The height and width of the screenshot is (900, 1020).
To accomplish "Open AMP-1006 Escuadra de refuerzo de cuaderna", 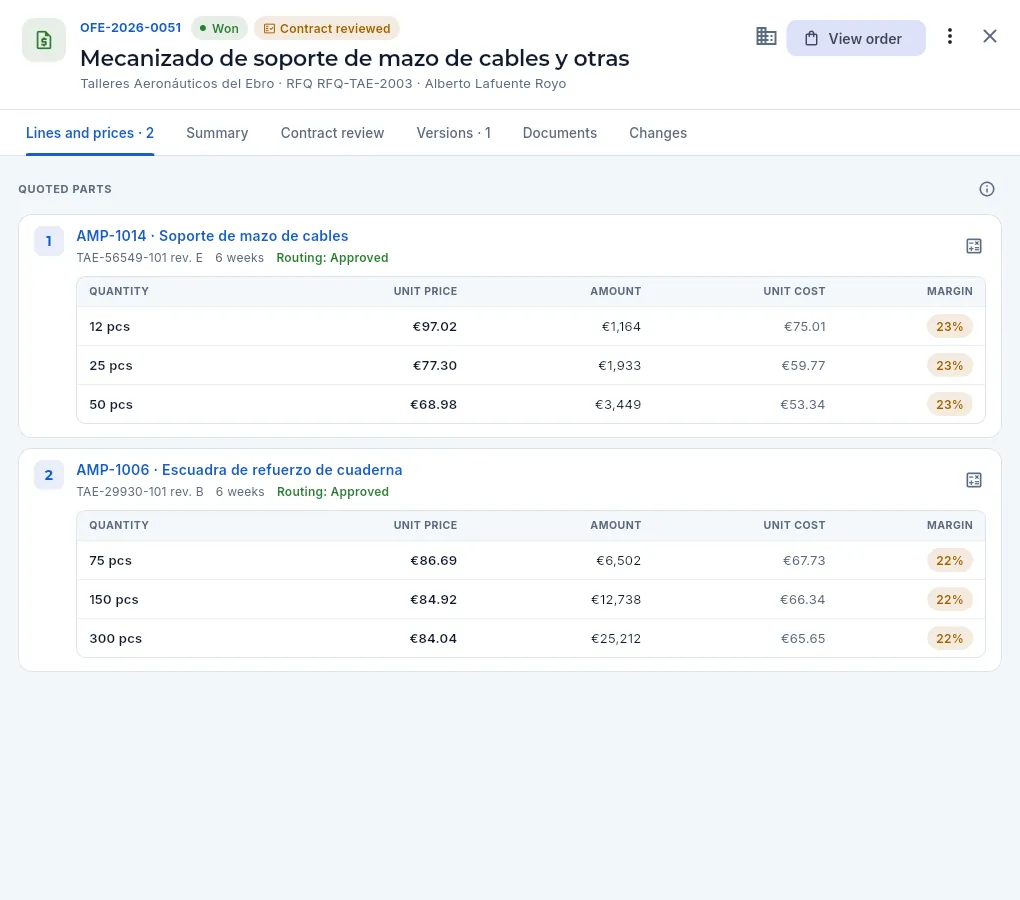I will pyautogui.click(x=239, y=470).
